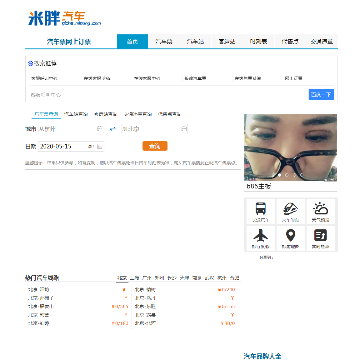Click the date field showing 2020-05-15
Image resolution: width=360 pixels, height=360 pixels.
71,146
